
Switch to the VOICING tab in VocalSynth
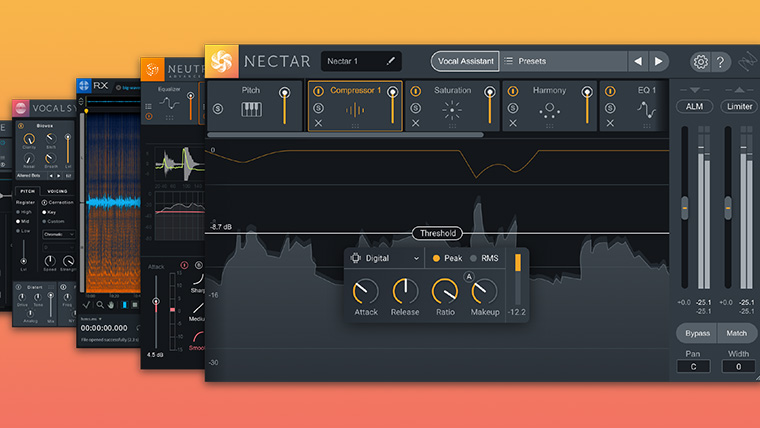tap(57, 191)
